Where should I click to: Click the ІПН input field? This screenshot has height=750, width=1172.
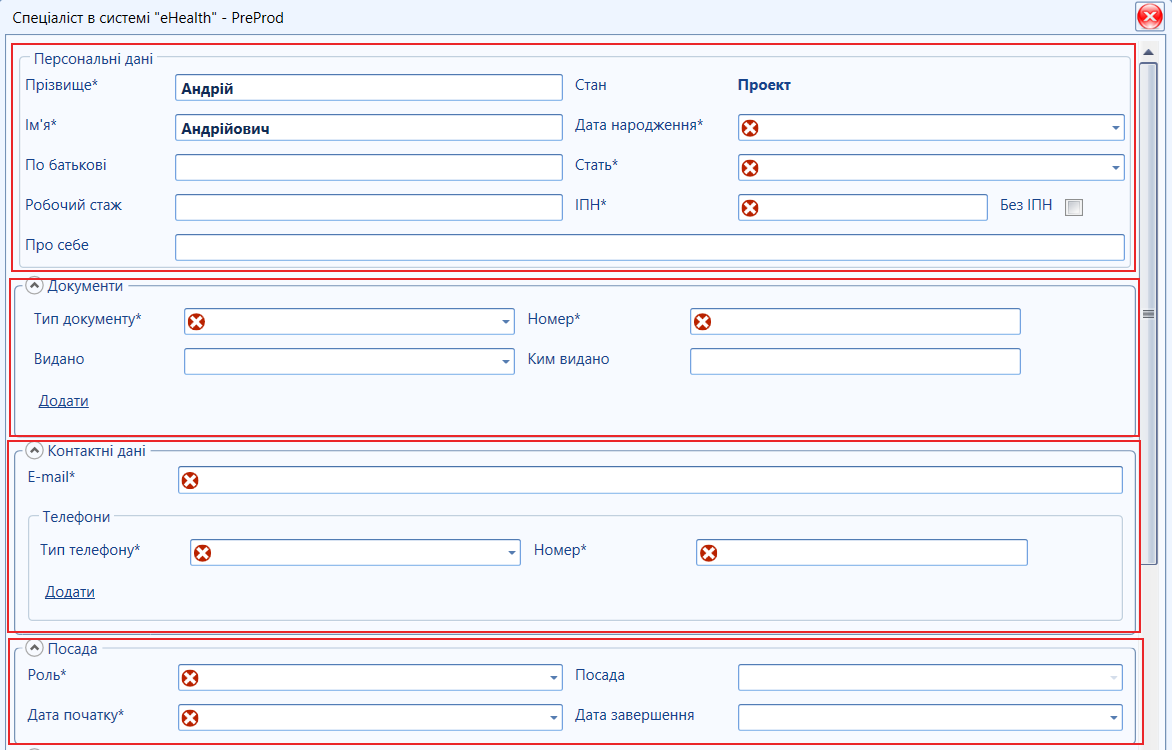(x=863, y=208)
